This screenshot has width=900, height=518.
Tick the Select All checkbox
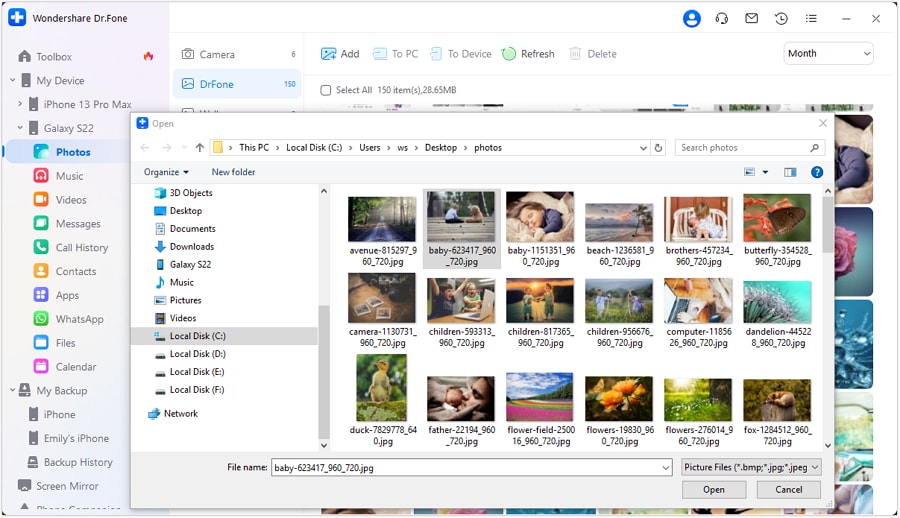pos(325,90)
